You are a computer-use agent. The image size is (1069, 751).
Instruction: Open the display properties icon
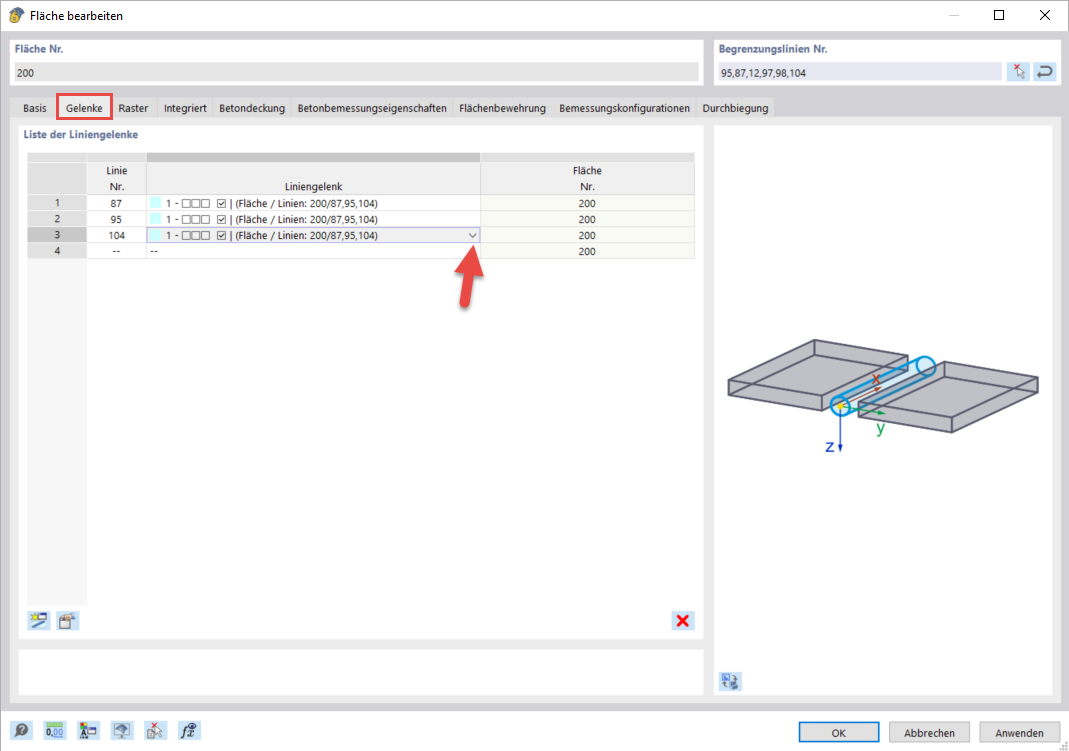tap(88, 730)
